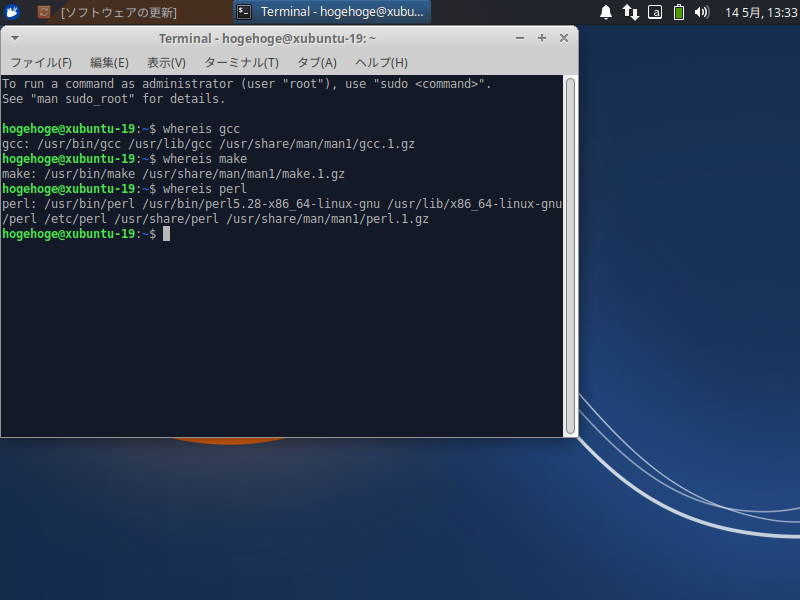800x600 pixels.
Task: Open the 表示(V) menu
Action: point(166,63)
